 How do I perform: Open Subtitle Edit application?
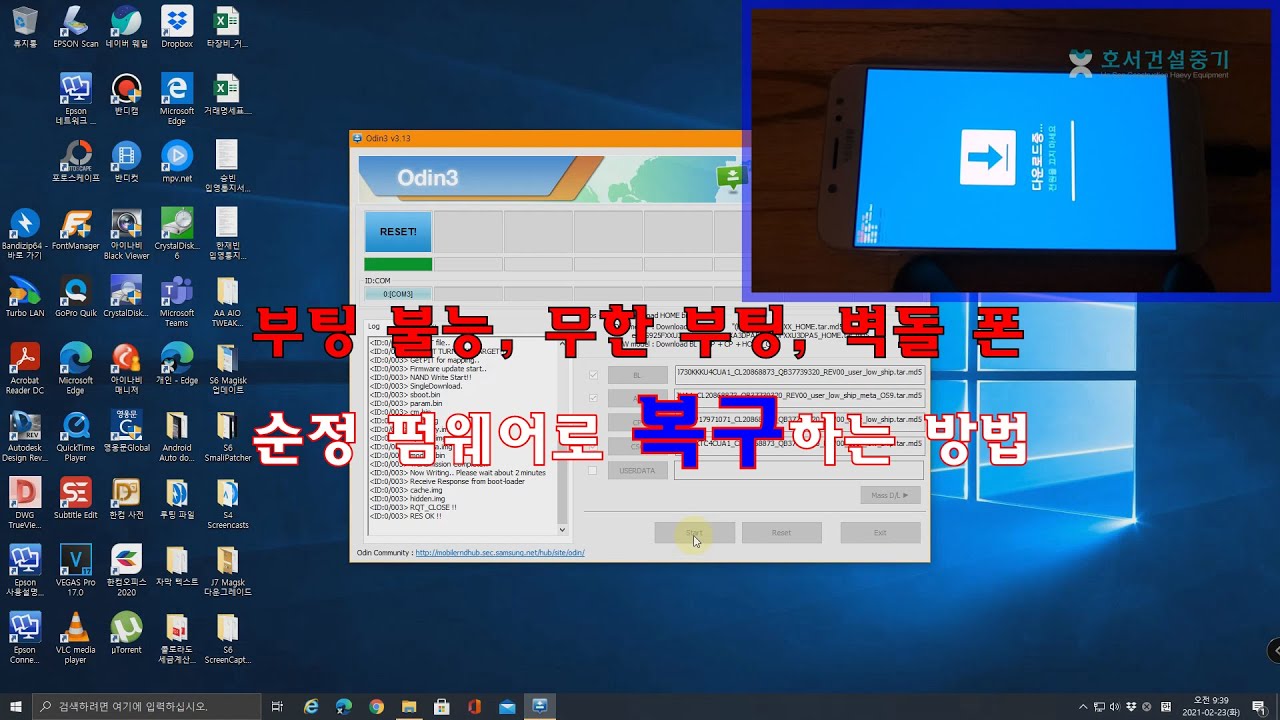pyautogui.click(x=75, y=498)
